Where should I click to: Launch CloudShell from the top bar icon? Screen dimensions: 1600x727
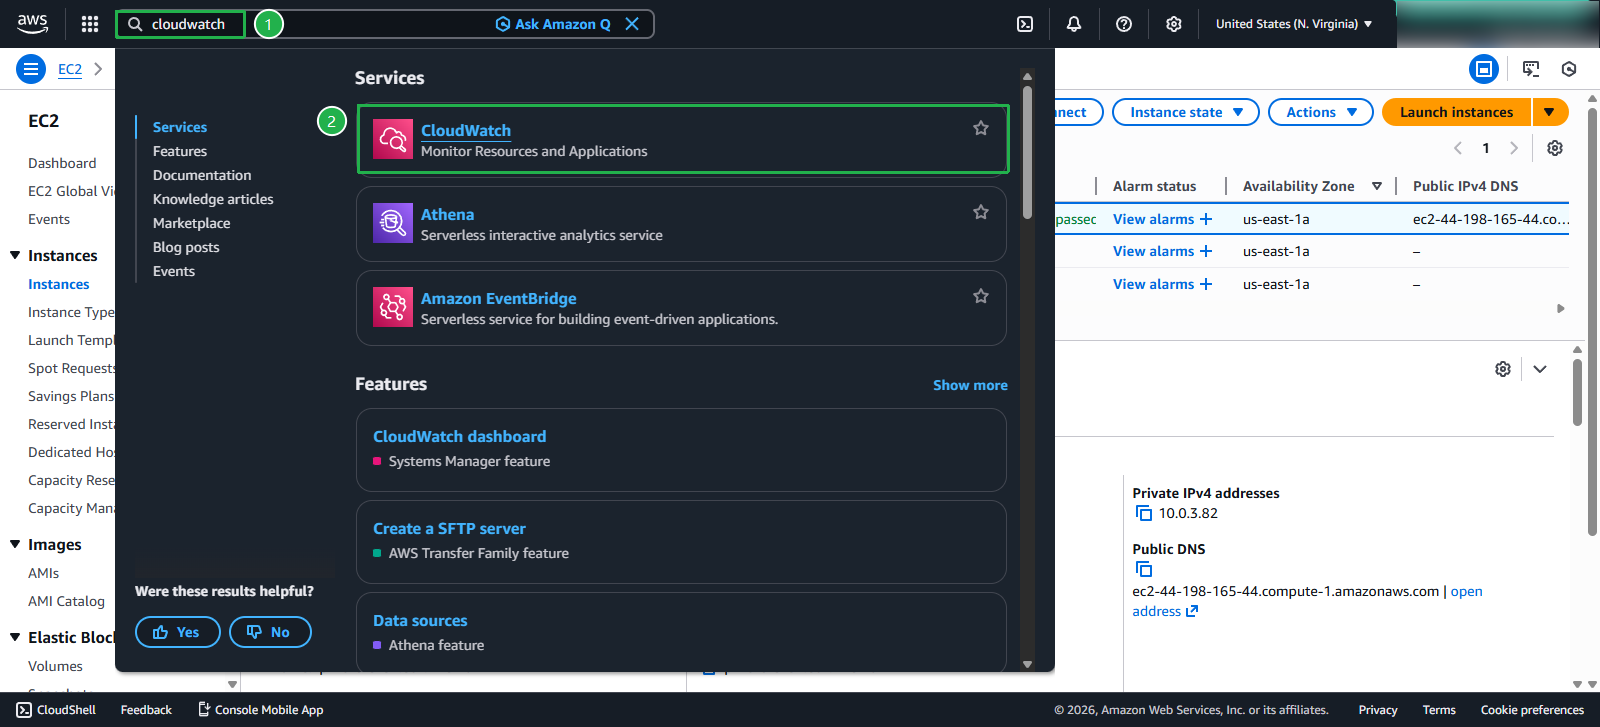1025,24
